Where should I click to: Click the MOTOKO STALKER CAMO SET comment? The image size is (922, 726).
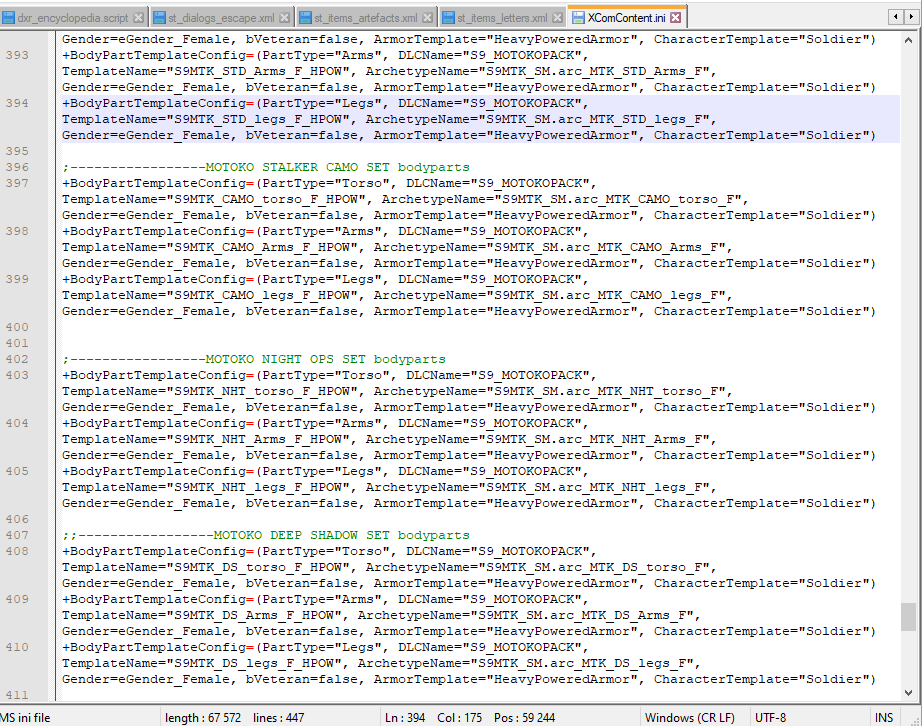point(266,167)
